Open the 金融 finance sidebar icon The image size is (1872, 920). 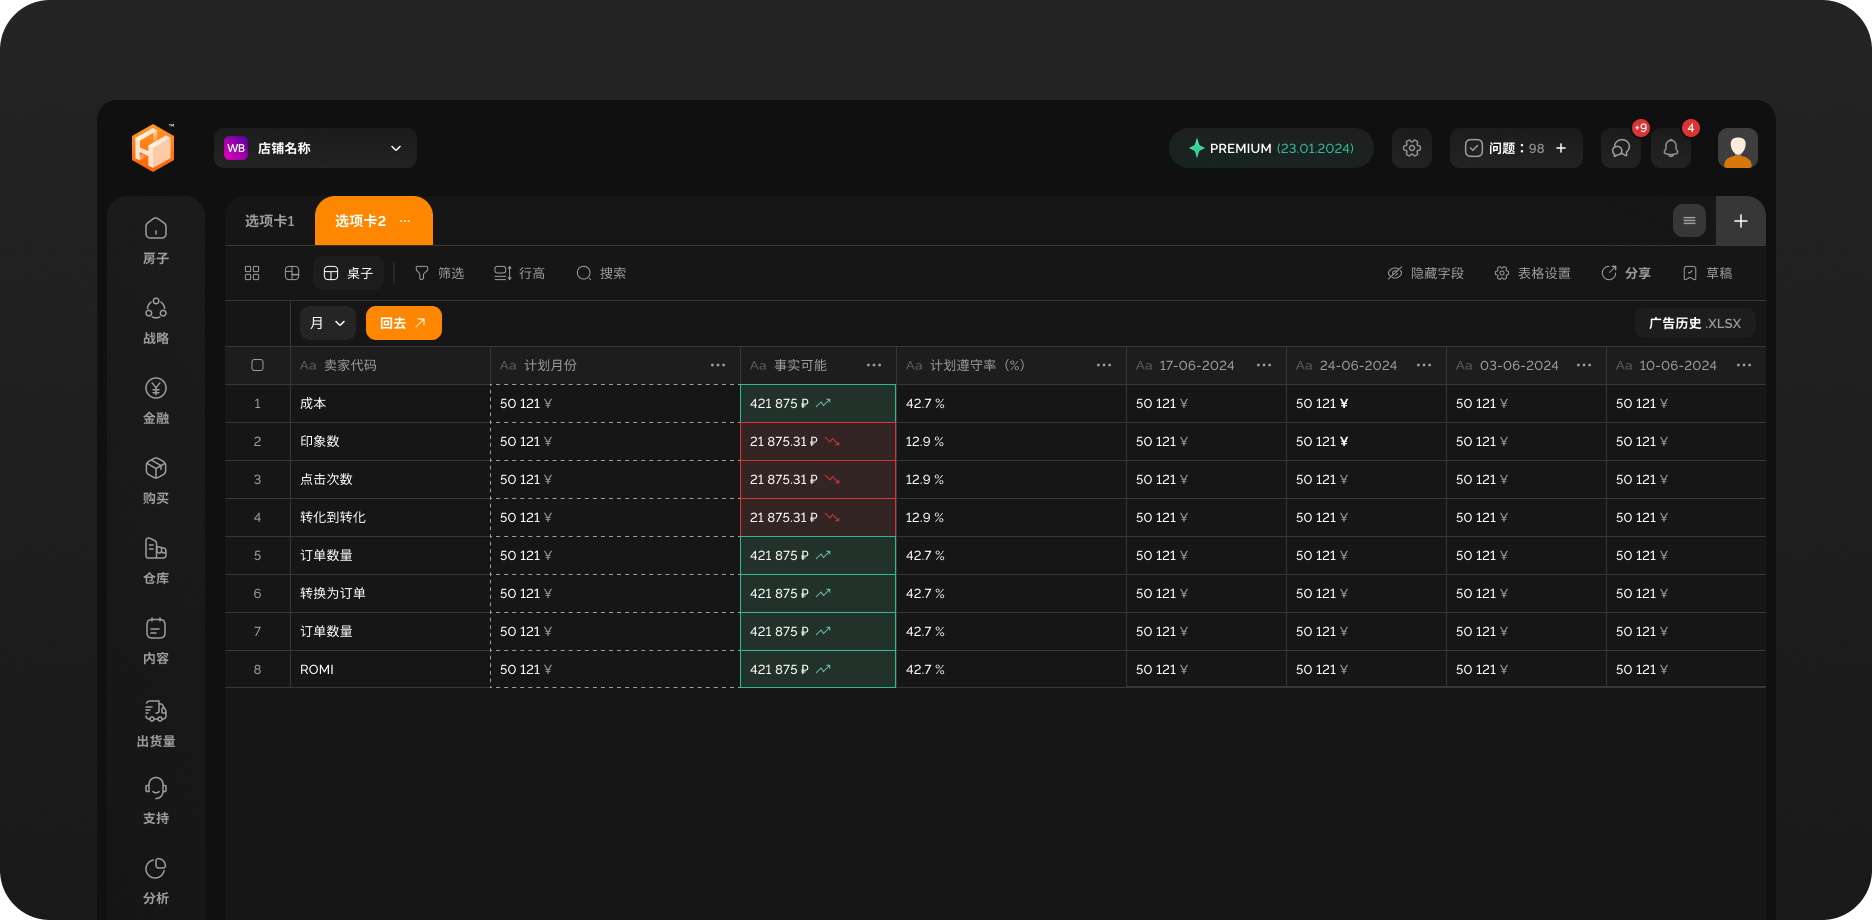click(x=156, y=389)
